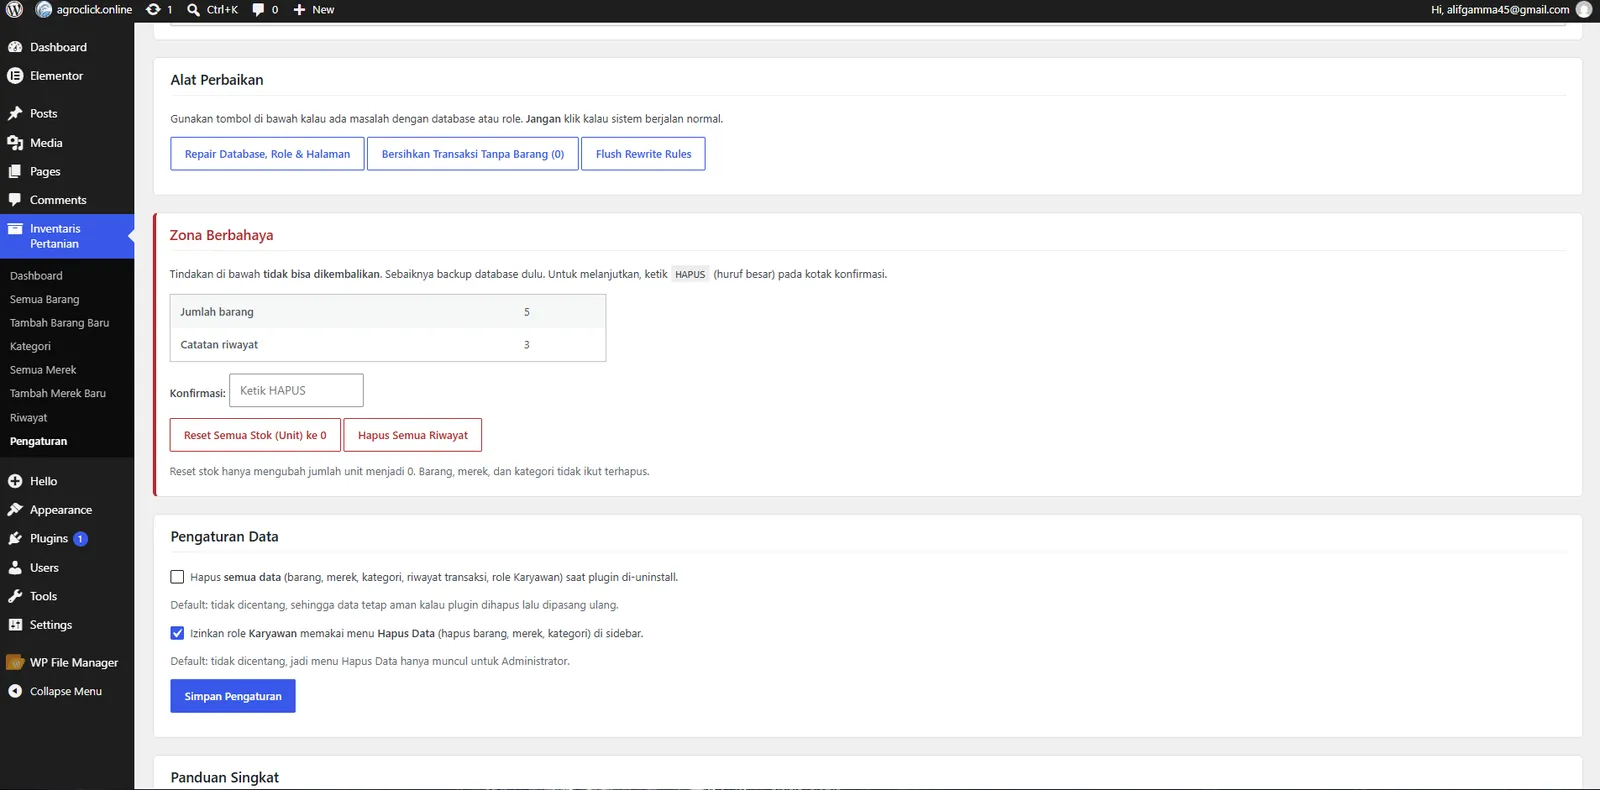
Task: Click the comments bubble icon in admin bar
Action: (x=259, y=9)
